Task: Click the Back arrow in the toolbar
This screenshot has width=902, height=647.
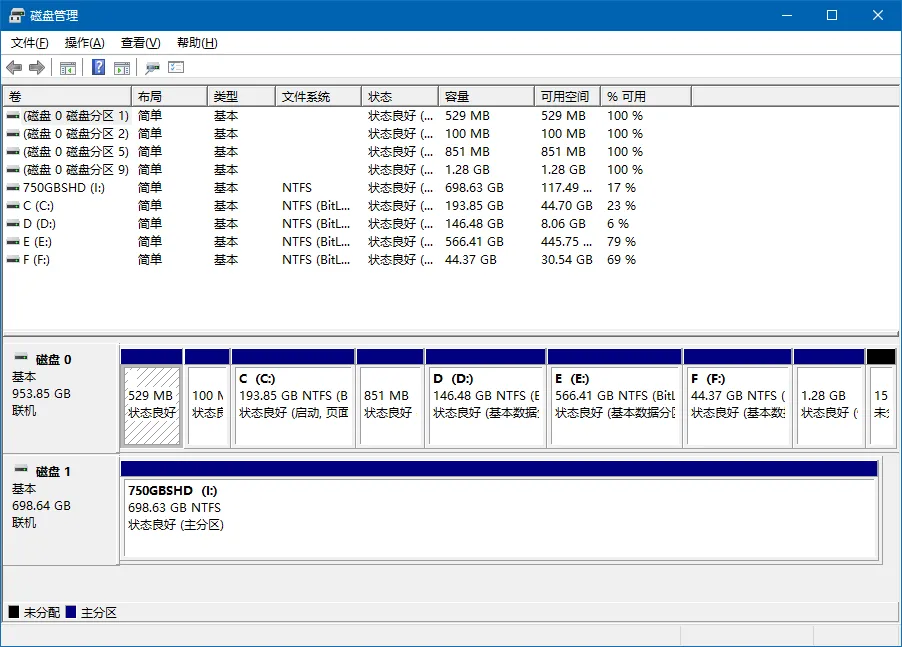Action: tap(14, 68)
